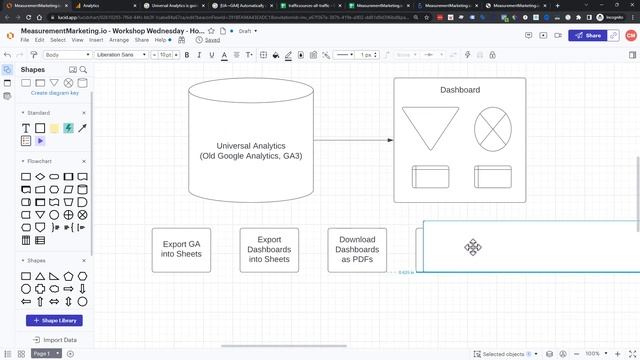The width and height of the screenshot is (640, 360).
Task: Click the Create diagram key link
Action: (x=55, y=93)
